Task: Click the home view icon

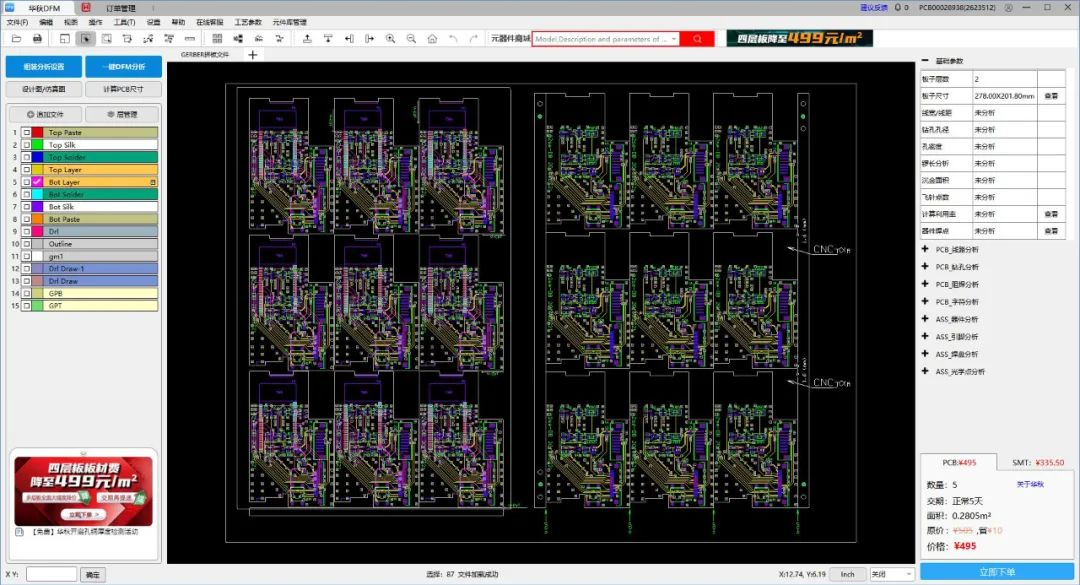Action: coord(430,39)
